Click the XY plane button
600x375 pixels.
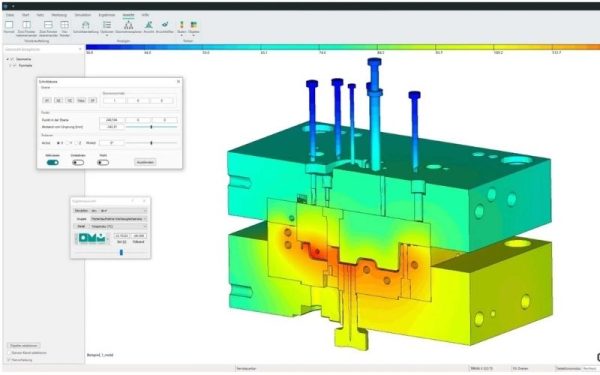tap(47, 100)
